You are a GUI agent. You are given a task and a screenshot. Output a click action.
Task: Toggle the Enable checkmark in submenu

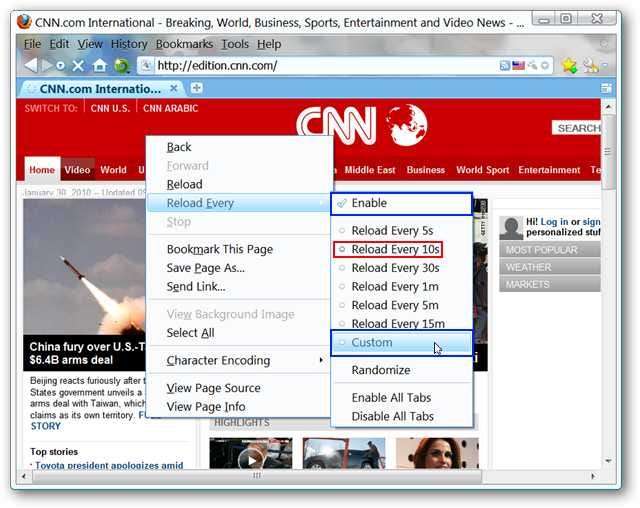tap(402, 203)
